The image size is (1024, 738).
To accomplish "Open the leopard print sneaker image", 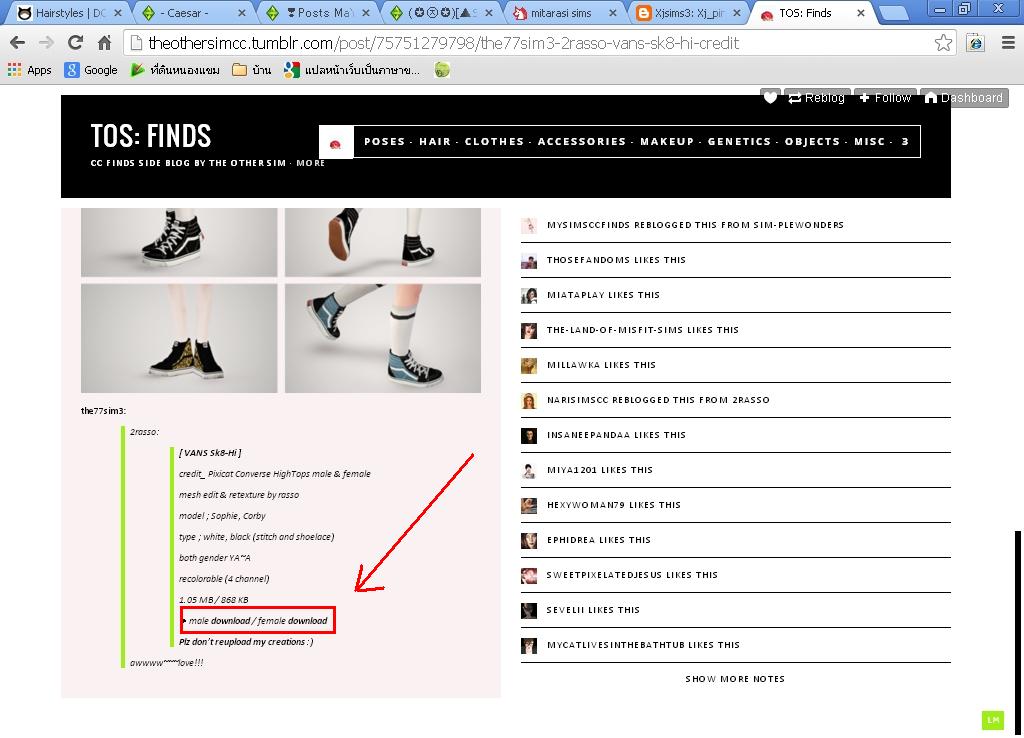I will tap(179, 338).
